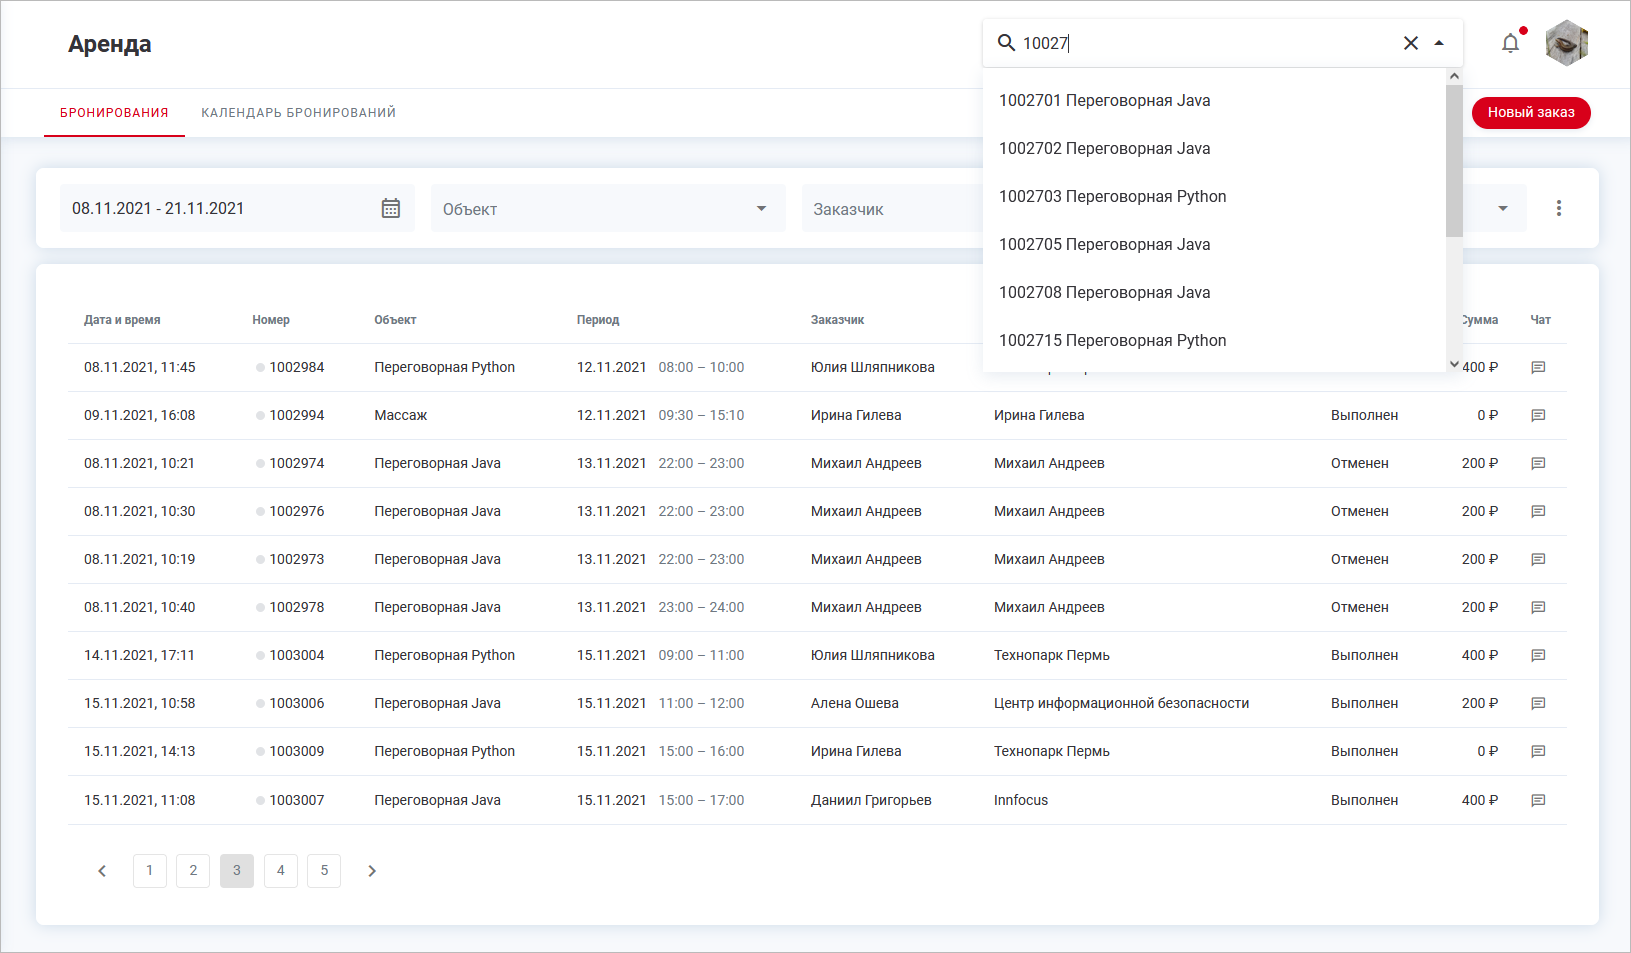Expand the rightmost filter dropdown arrow
The width and height of the screenshot is (1631, 953).
(1502, 208)
